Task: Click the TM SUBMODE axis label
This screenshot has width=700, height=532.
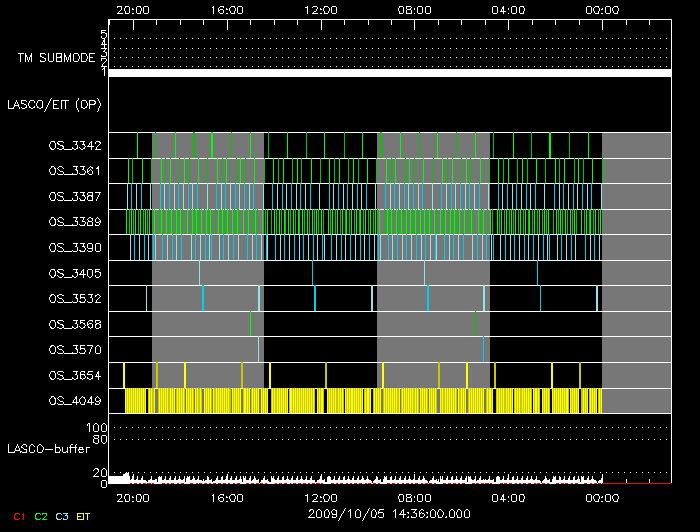Action: click(x=56, y=58)
